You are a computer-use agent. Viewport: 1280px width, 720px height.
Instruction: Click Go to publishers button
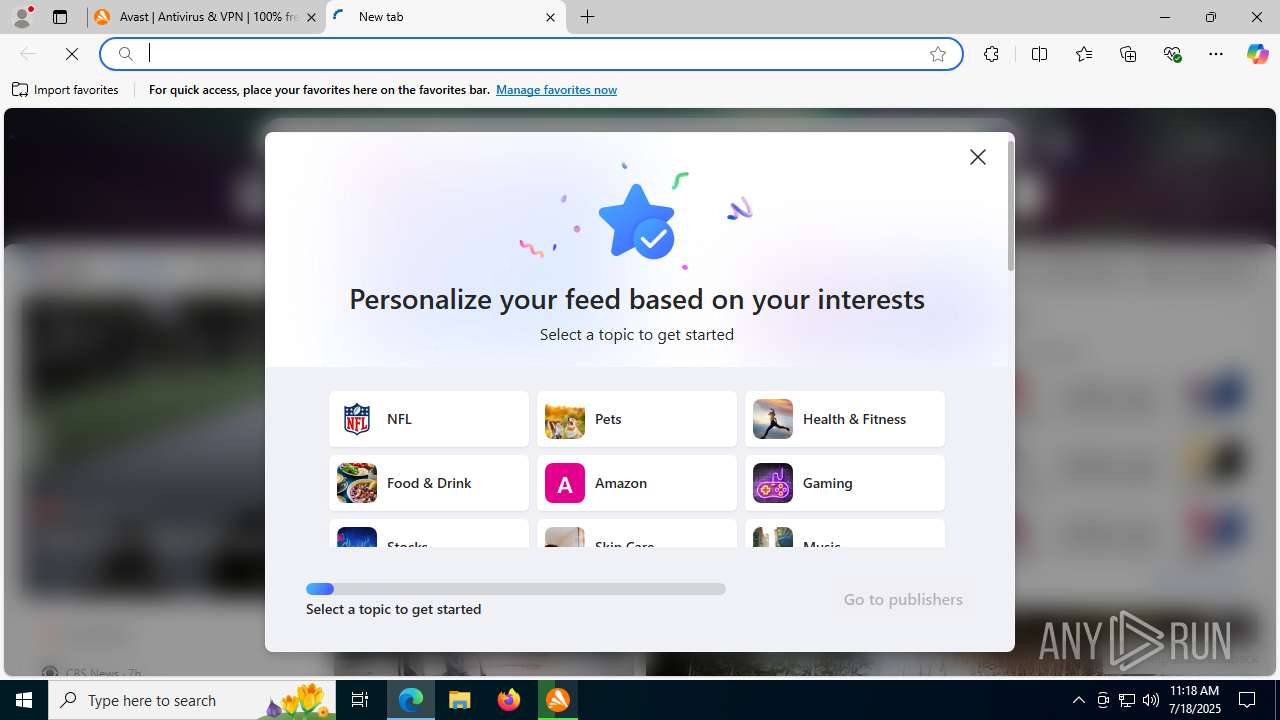click(903, 599)
